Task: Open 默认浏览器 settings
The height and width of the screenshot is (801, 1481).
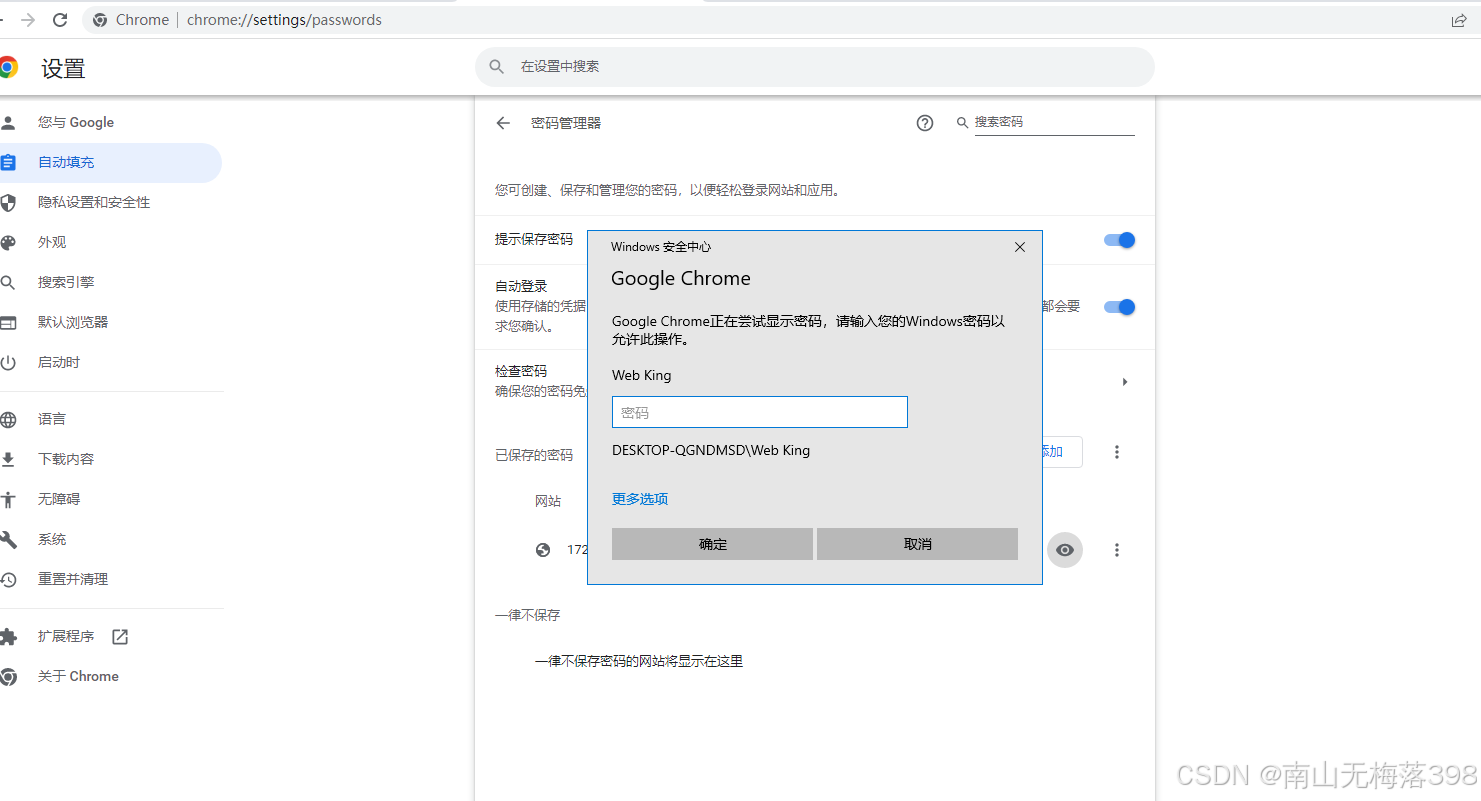Action: pyautogui.click(x=73, y=322)
